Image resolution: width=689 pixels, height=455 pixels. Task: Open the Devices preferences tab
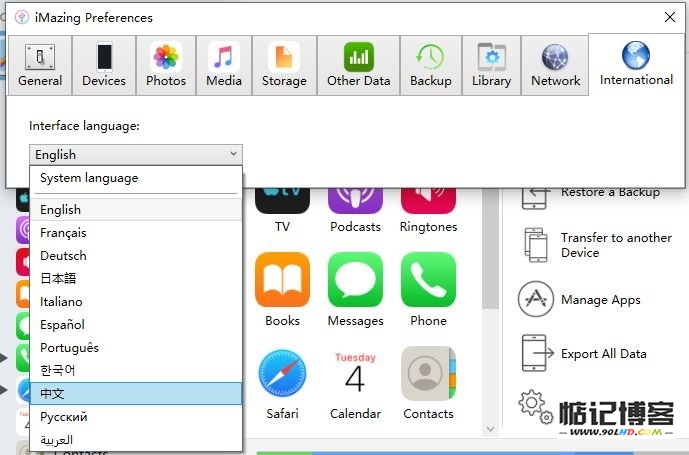[104, 66]
